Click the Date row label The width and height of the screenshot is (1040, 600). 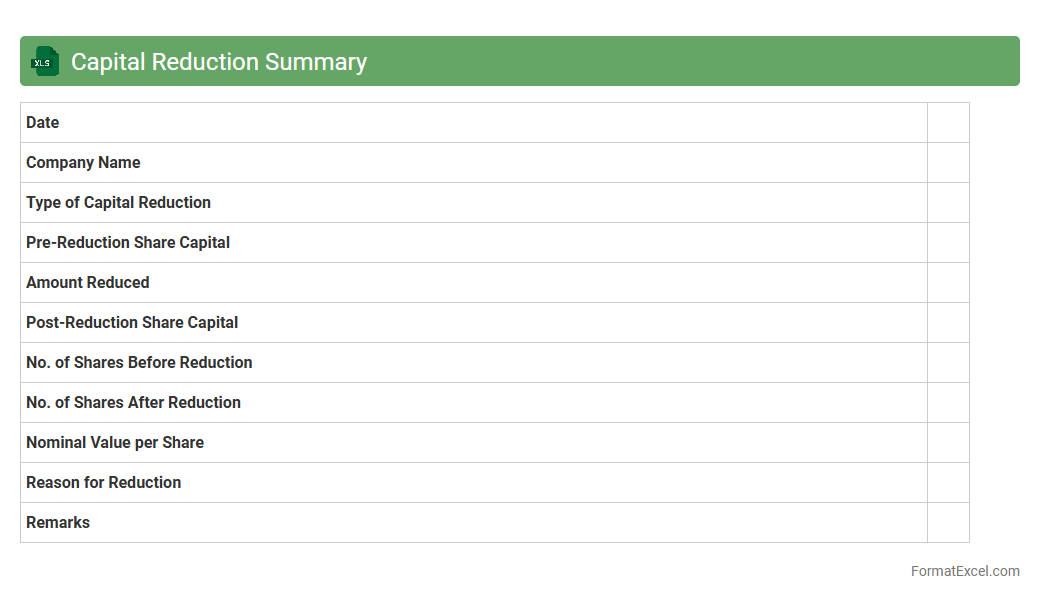(43, 123)
